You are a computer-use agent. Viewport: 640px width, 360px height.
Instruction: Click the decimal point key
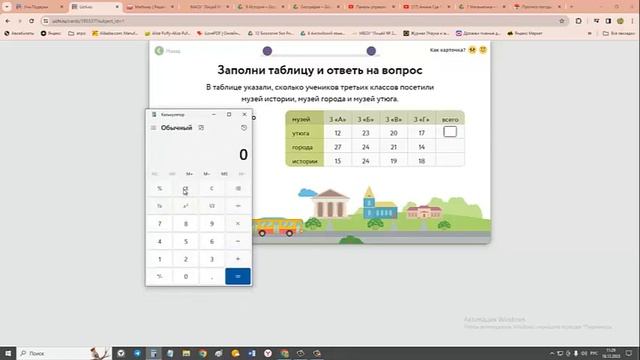coord(212,276)
